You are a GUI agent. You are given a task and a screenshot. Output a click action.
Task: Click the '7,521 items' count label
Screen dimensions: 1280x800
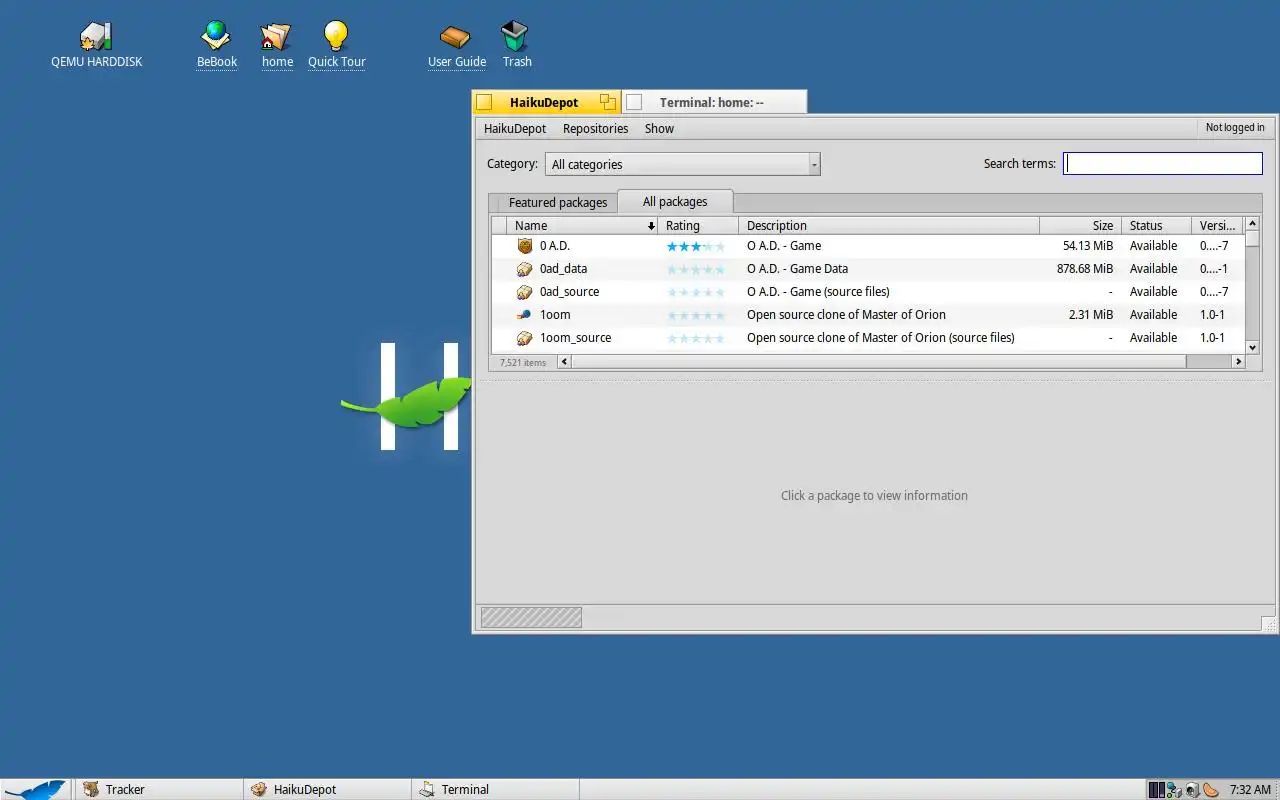(523, 363)
